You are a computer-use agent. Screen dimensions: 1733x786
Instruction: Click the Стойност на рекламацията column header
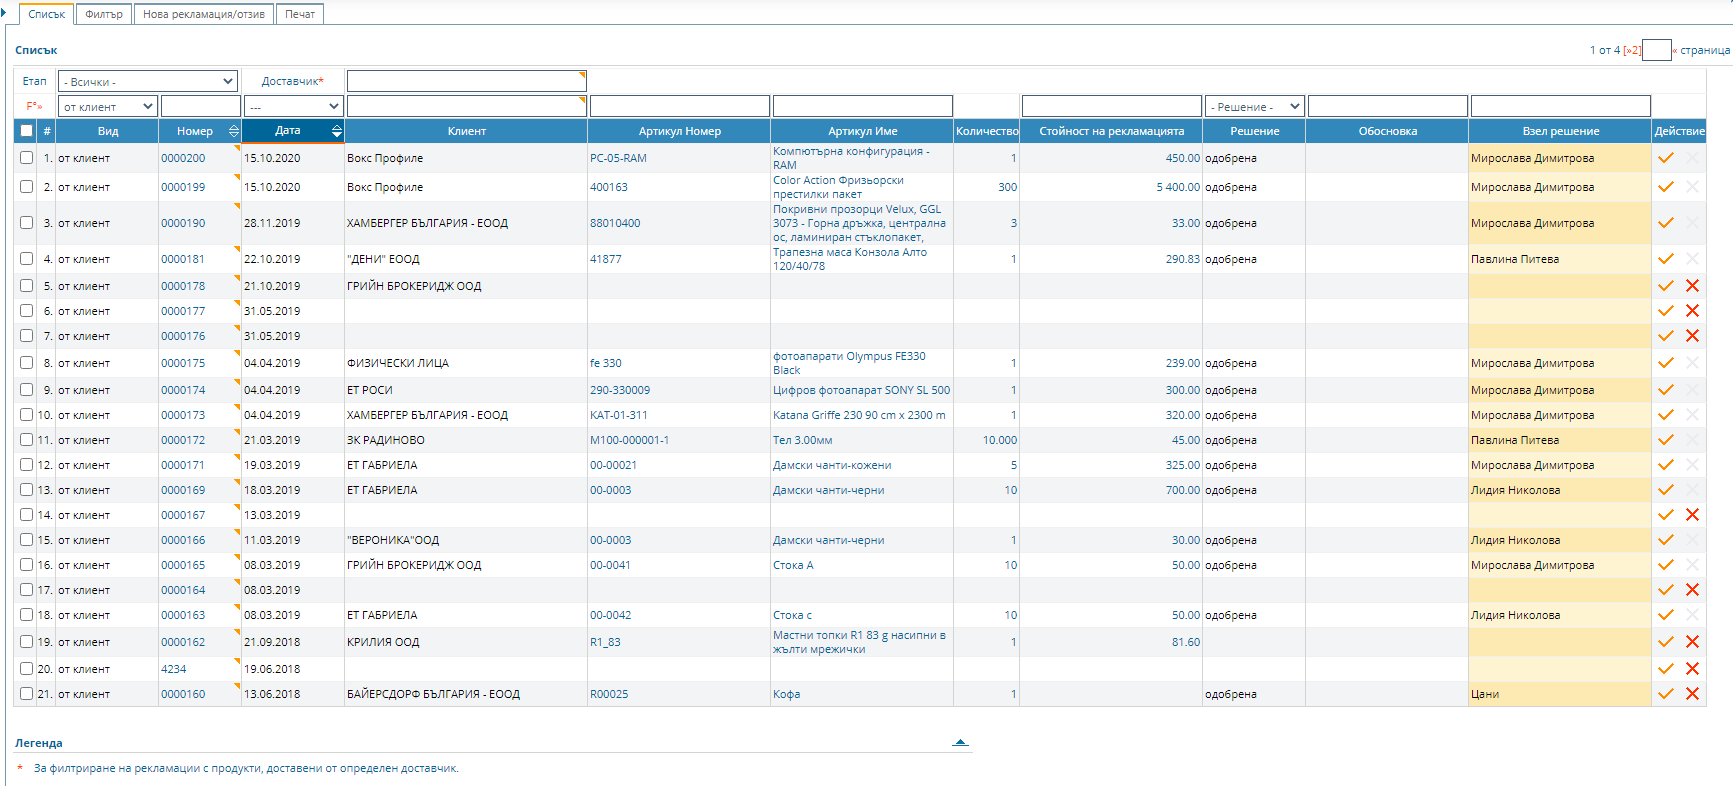[x=1111, y=131]
